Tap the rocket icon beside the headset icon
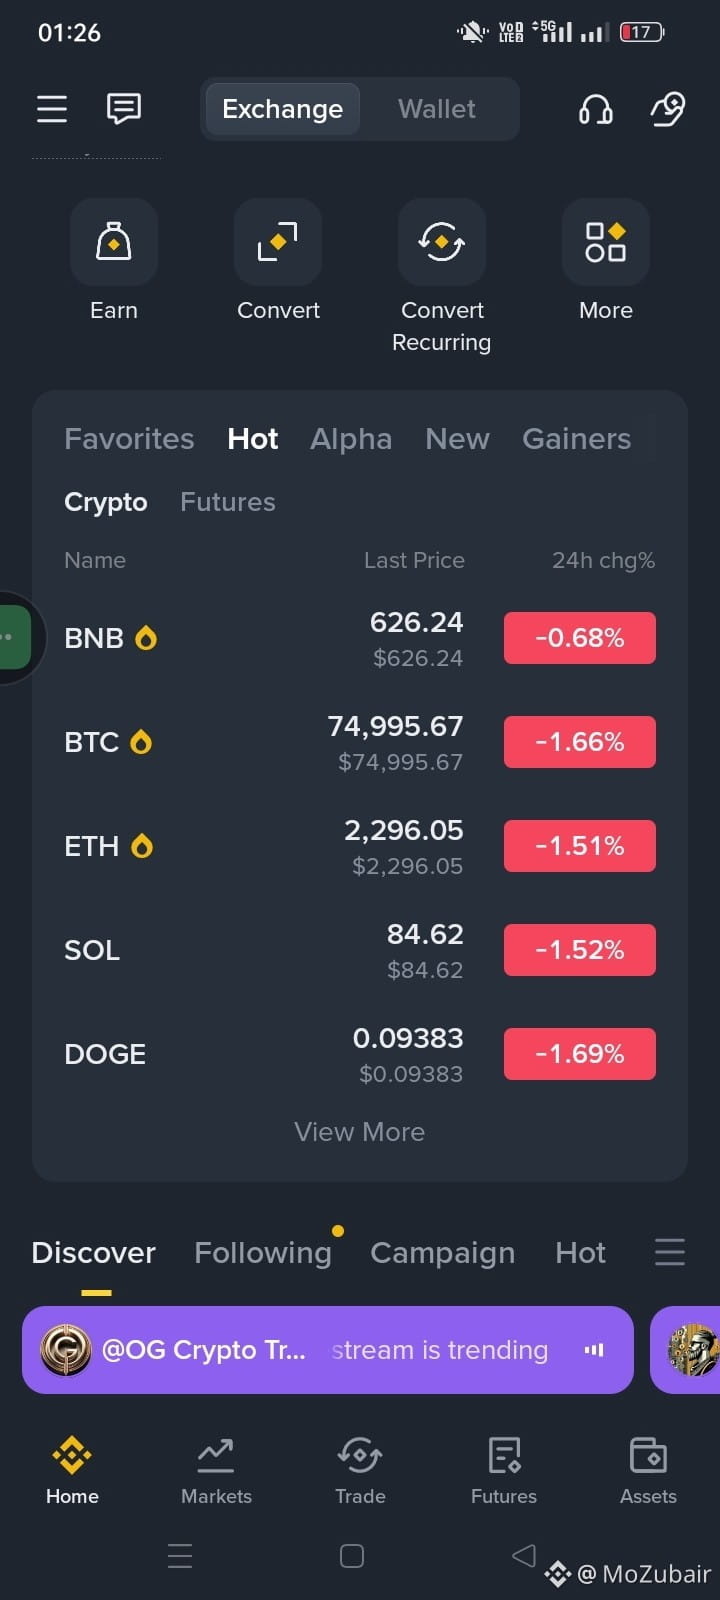The height and width of the screenshot is (1600, 720). coord(668,108)
